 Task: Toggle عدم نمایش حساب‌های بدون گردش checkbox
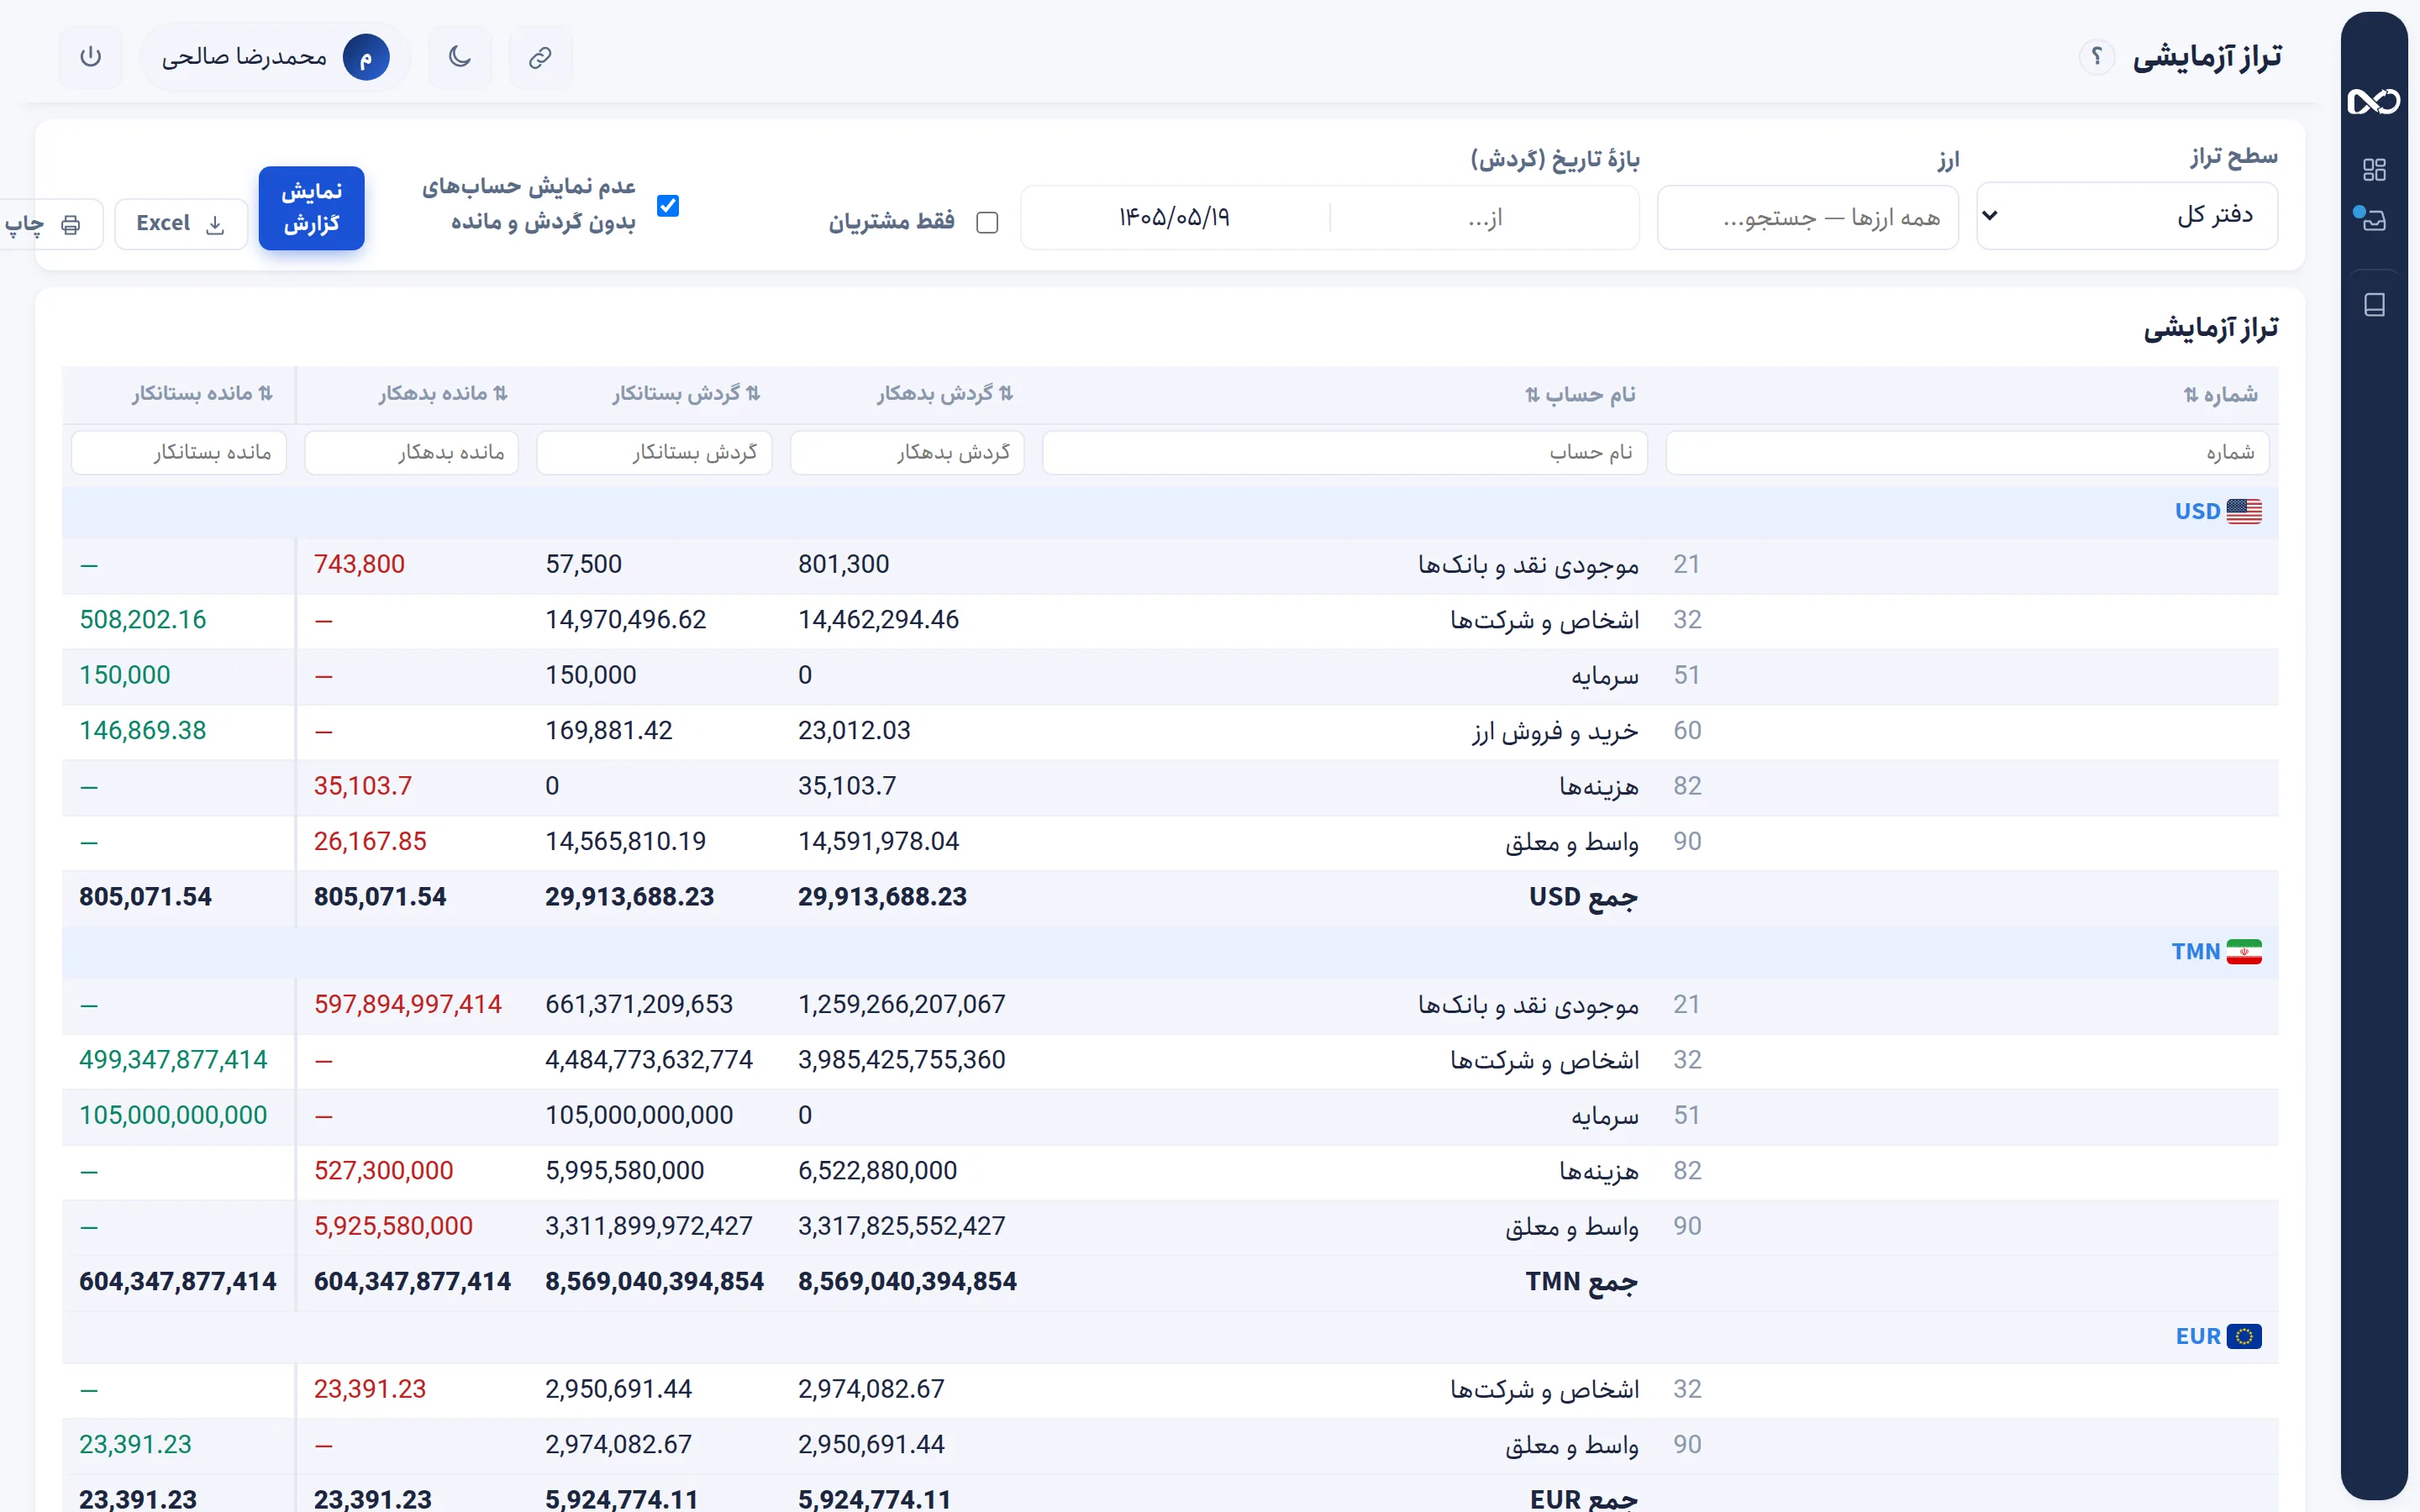click(x=668, y=205)
